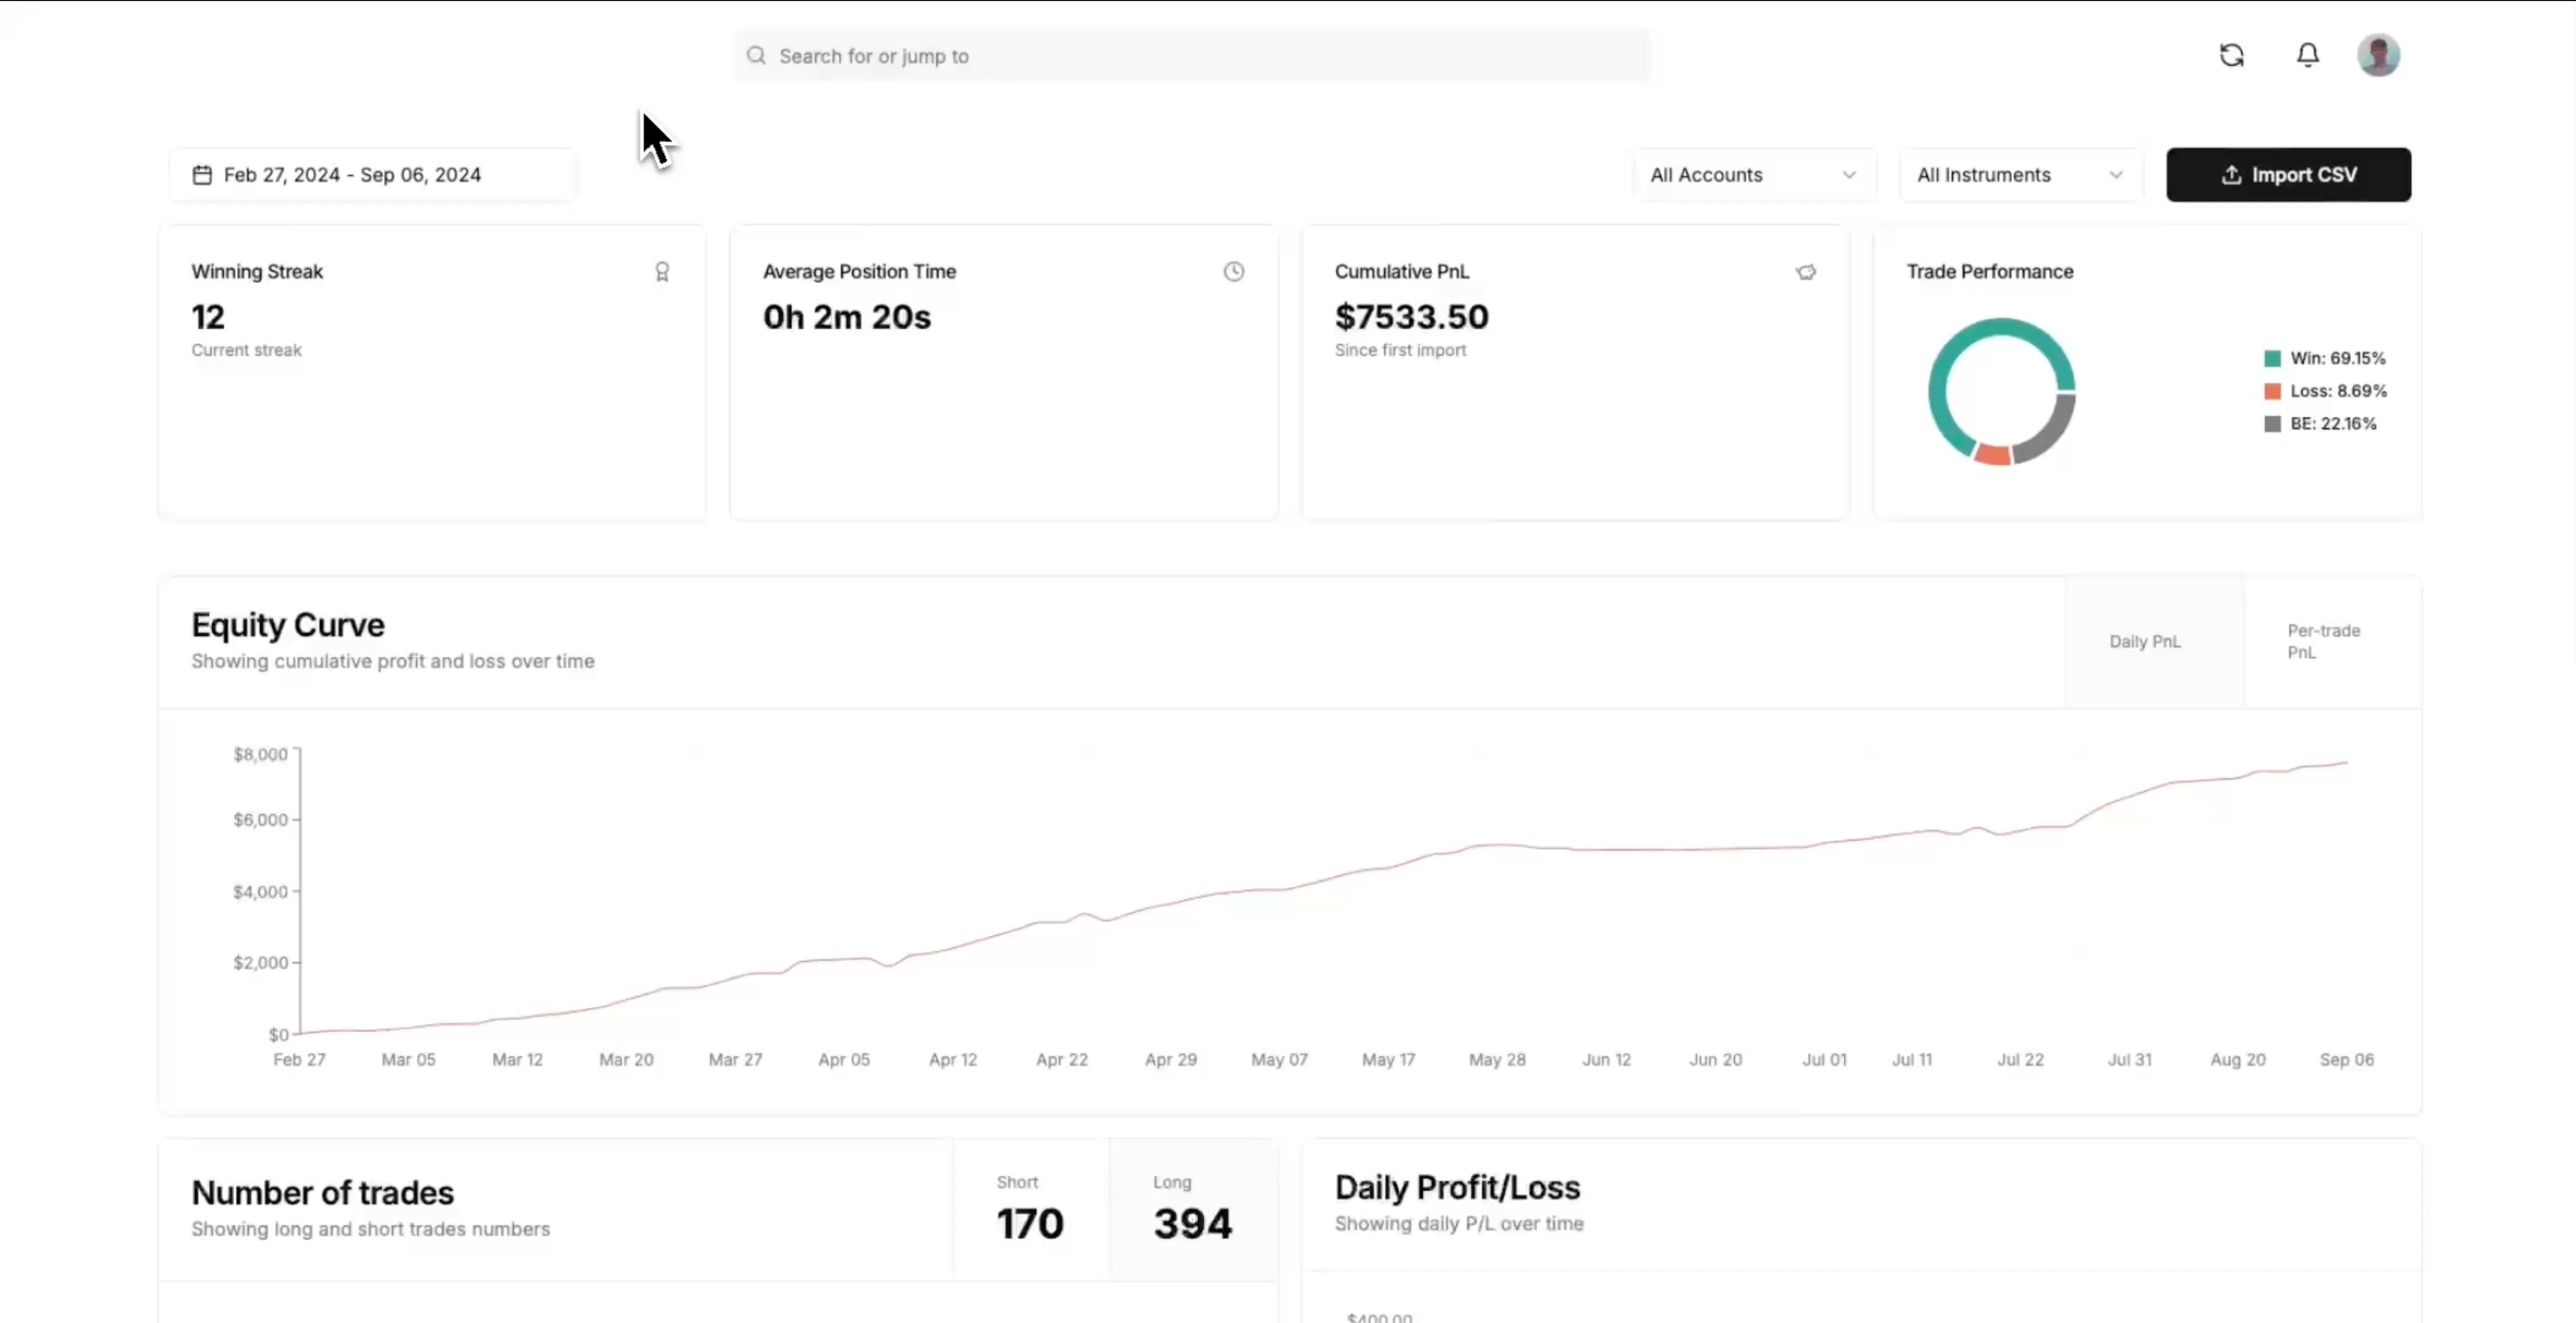Click the Cumulative PnL piggy bank icon

[1806, 272]
